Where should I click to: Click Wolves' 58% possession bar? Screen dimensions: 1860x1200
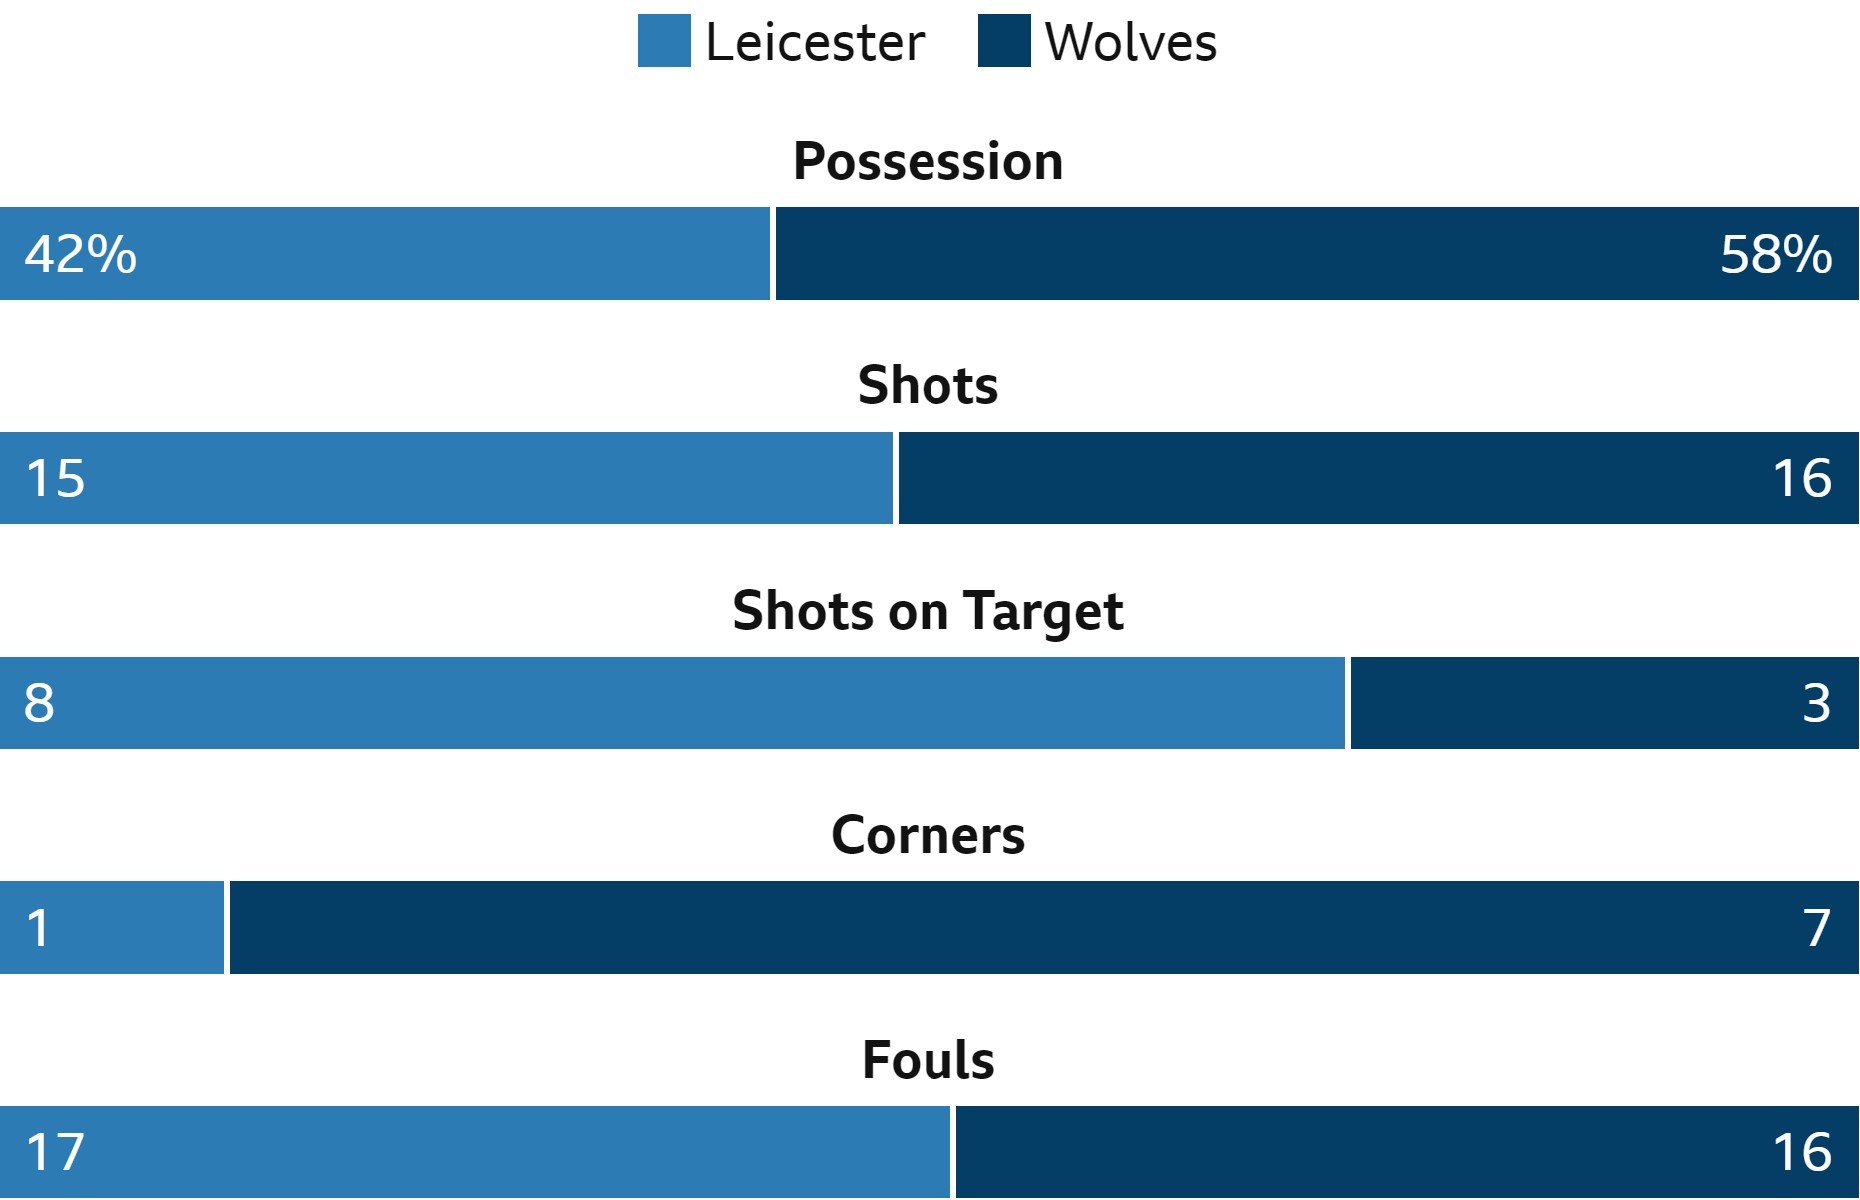(1317, 254)
